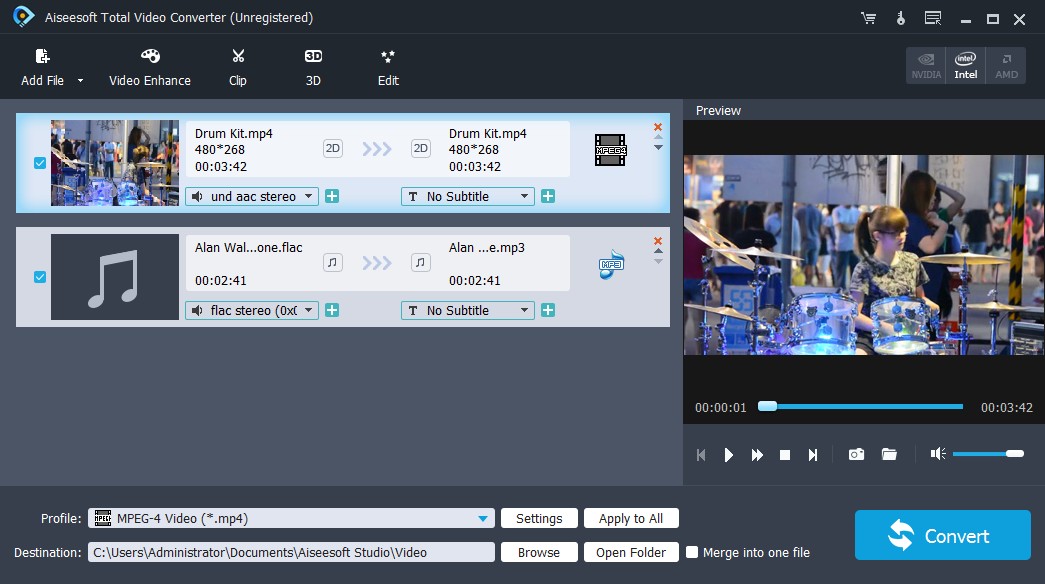Viewport: 1045px width, 584px height.
Task: Enable Intel hardware acceleration
Action: [964, 65]
